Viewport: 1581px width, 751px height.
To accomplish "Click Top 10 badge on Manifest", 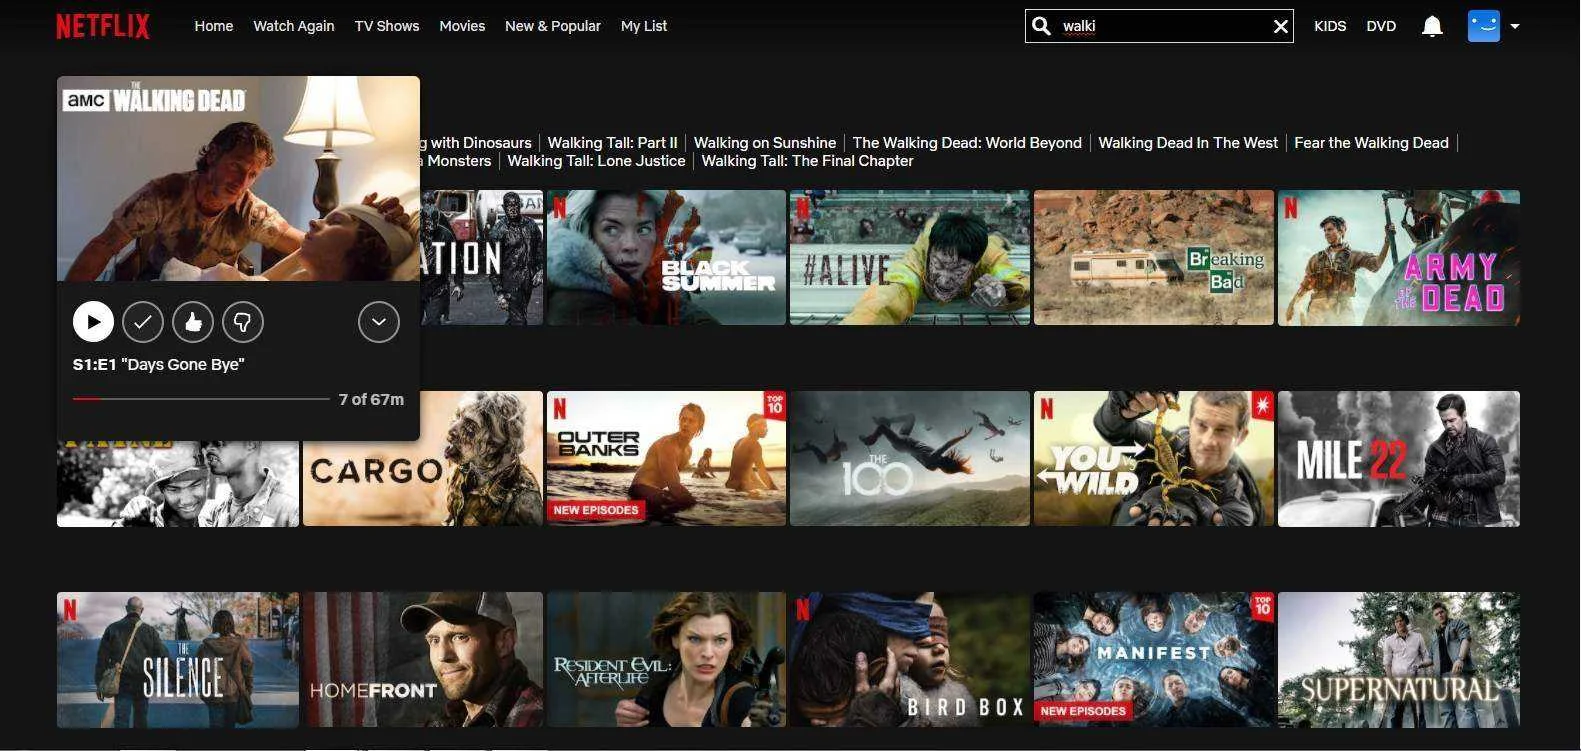I will 1263,605.
